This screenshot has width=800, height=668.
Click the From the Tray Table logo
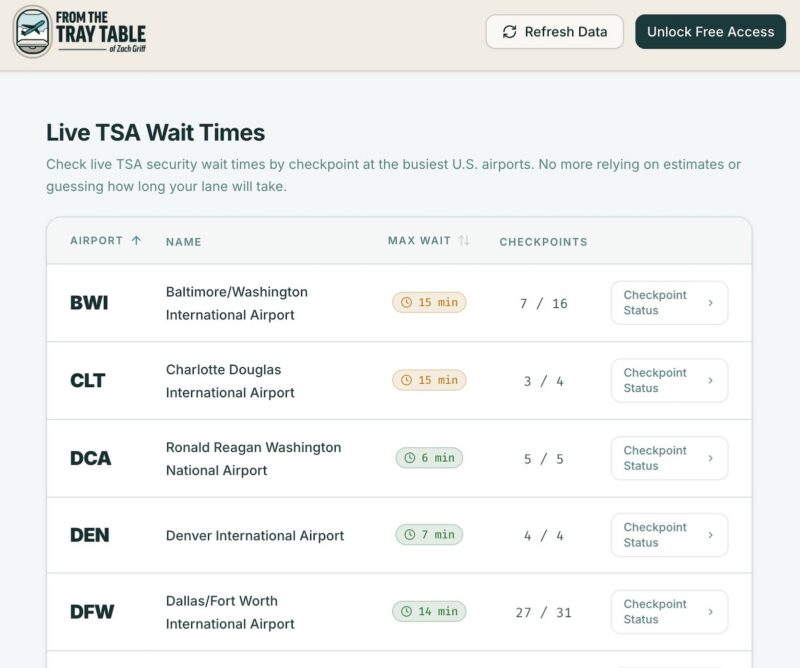pyautogui.click(x=80, y=32)
